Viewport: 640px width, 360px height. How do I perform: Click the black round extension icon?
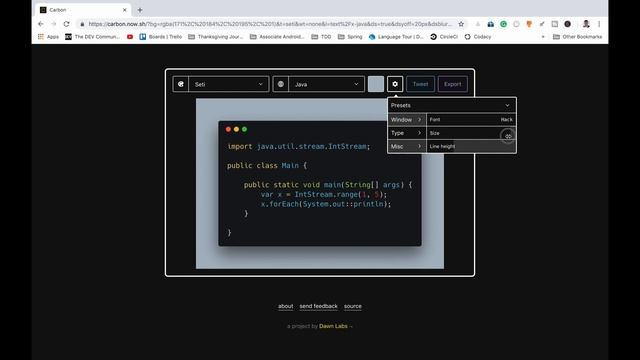pyautogui.click(x=567, y=24)
